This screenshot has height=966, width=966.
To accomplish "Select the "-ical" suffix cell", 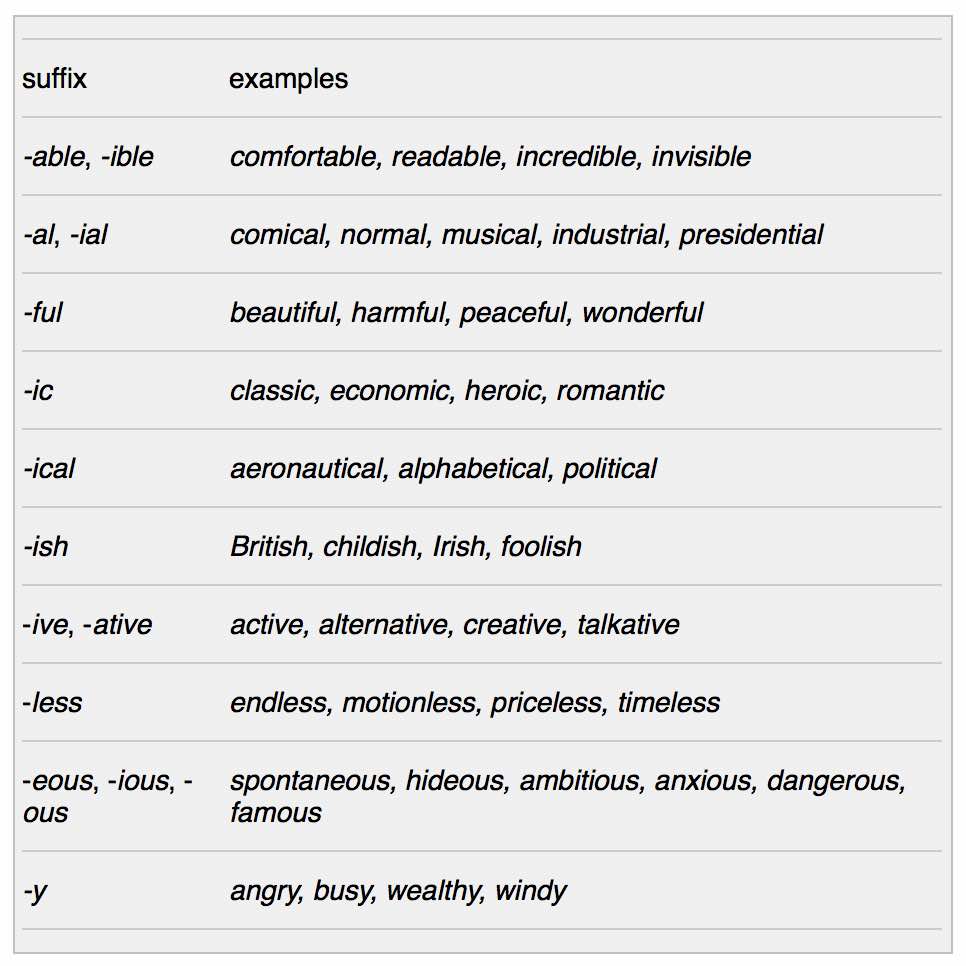I will click(49, 469).
